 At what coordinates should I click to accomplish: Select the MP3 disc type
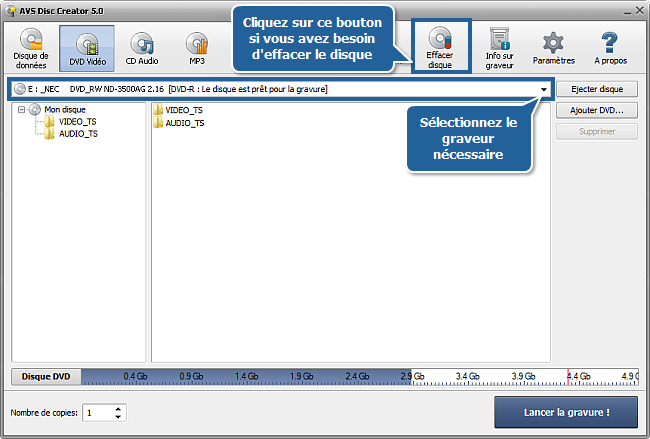point(196,48)
